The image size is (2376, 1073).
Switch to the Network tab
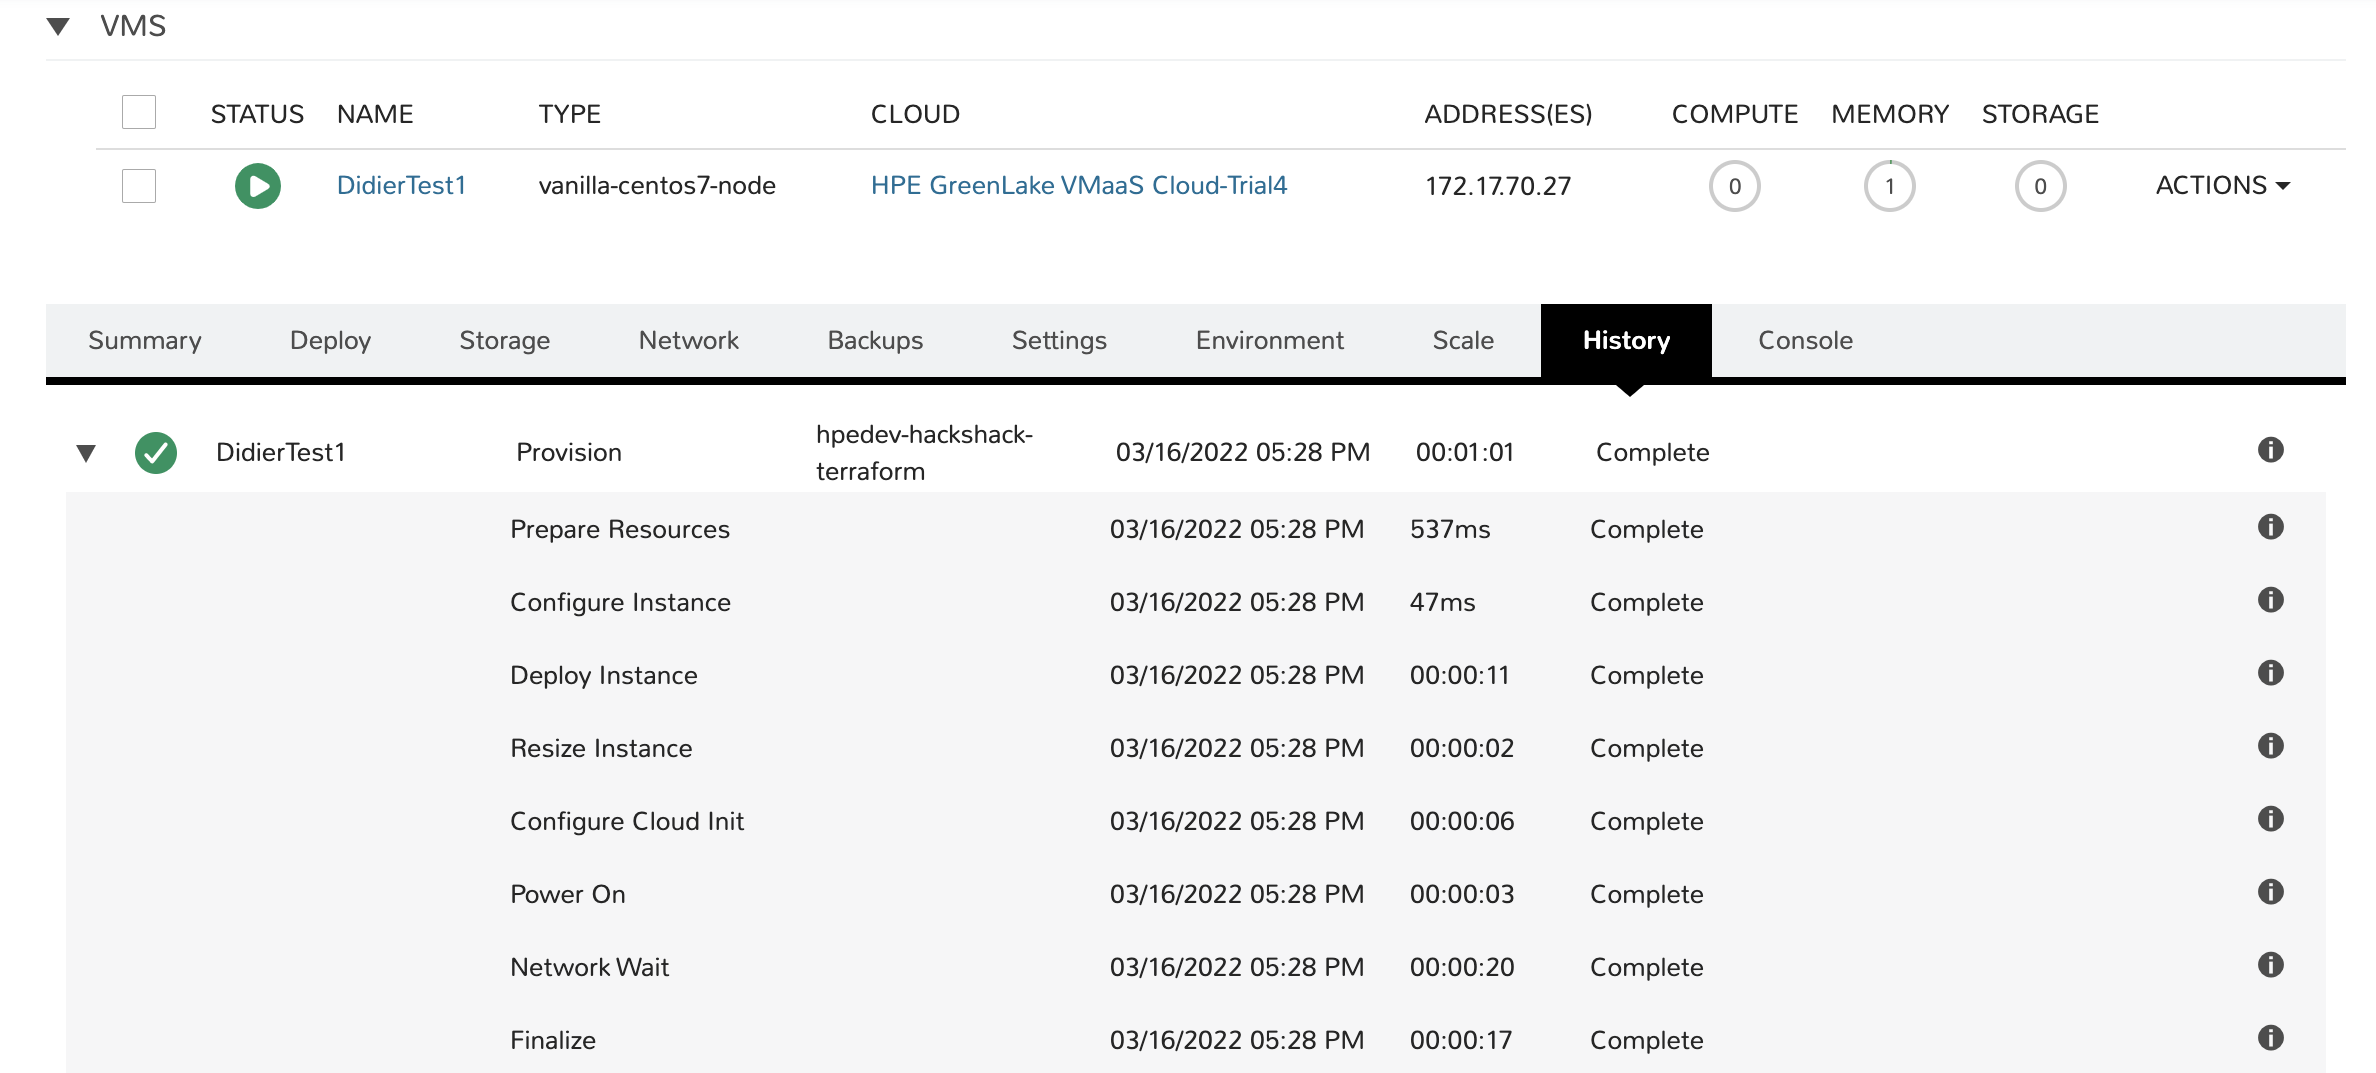coord(689,341)
